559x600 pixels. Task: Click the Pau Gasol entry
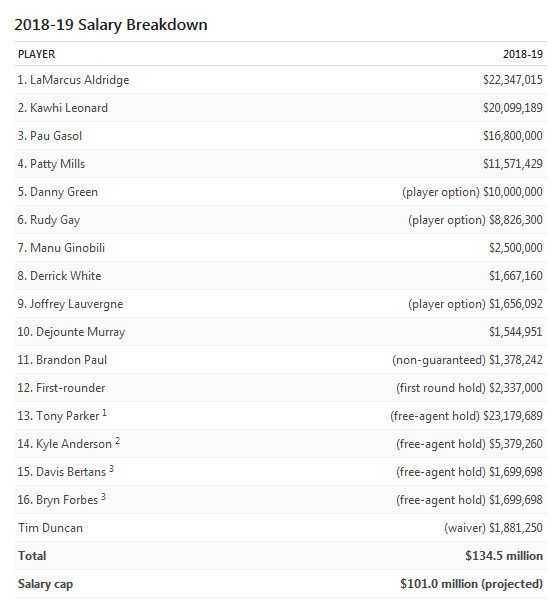[50, 136]
